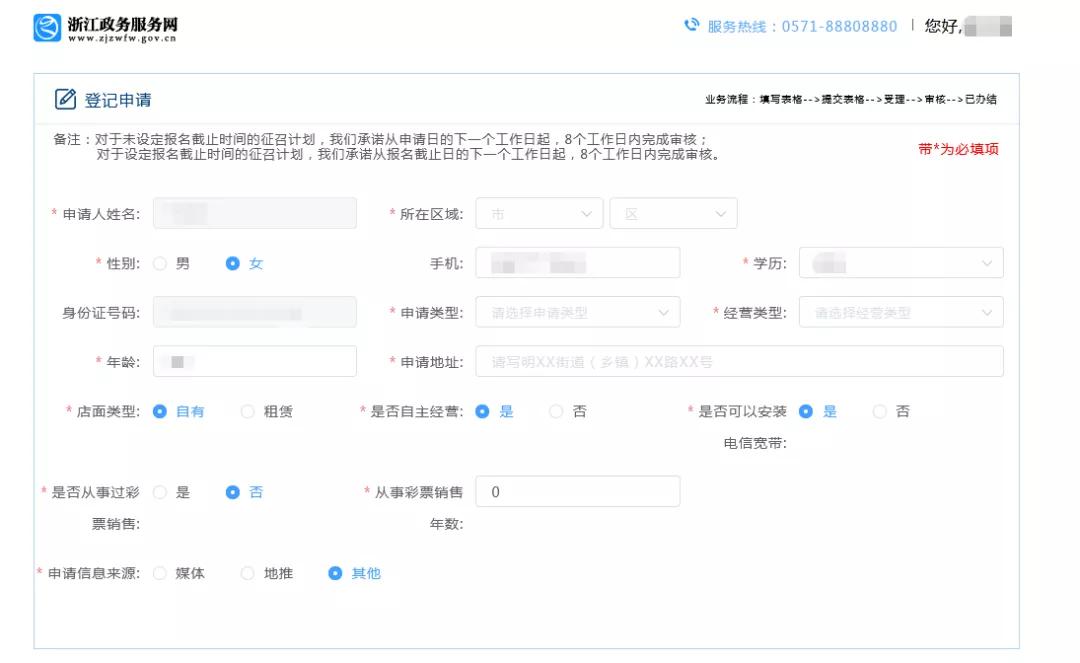Click the 浙江政务服务网 logo icon
The image size is (1080, 663).
tap(45, 25)
